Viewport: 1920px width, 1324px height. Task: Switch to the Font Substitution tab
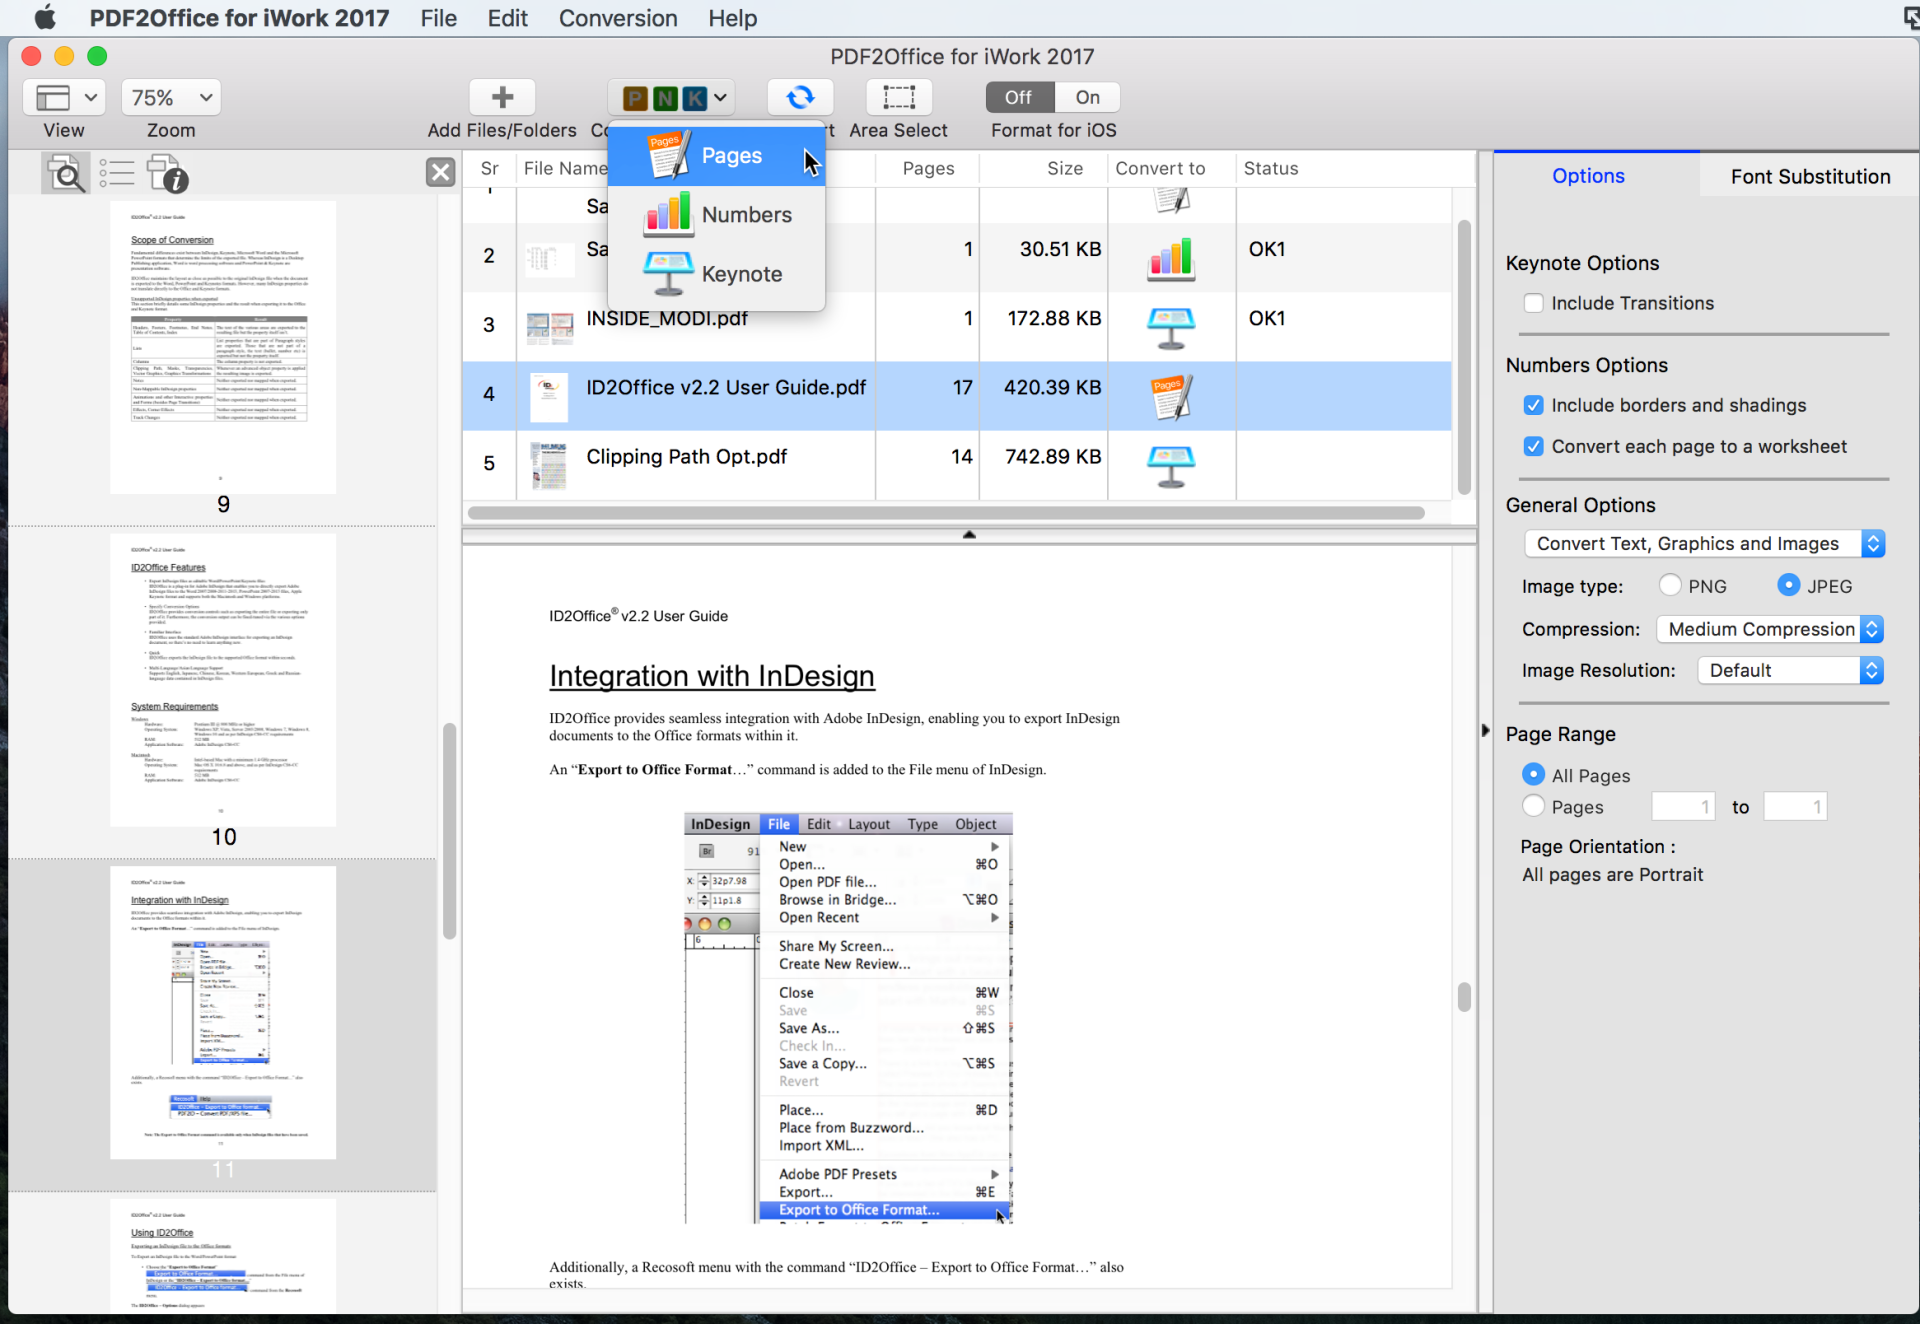click(1810, 177)
